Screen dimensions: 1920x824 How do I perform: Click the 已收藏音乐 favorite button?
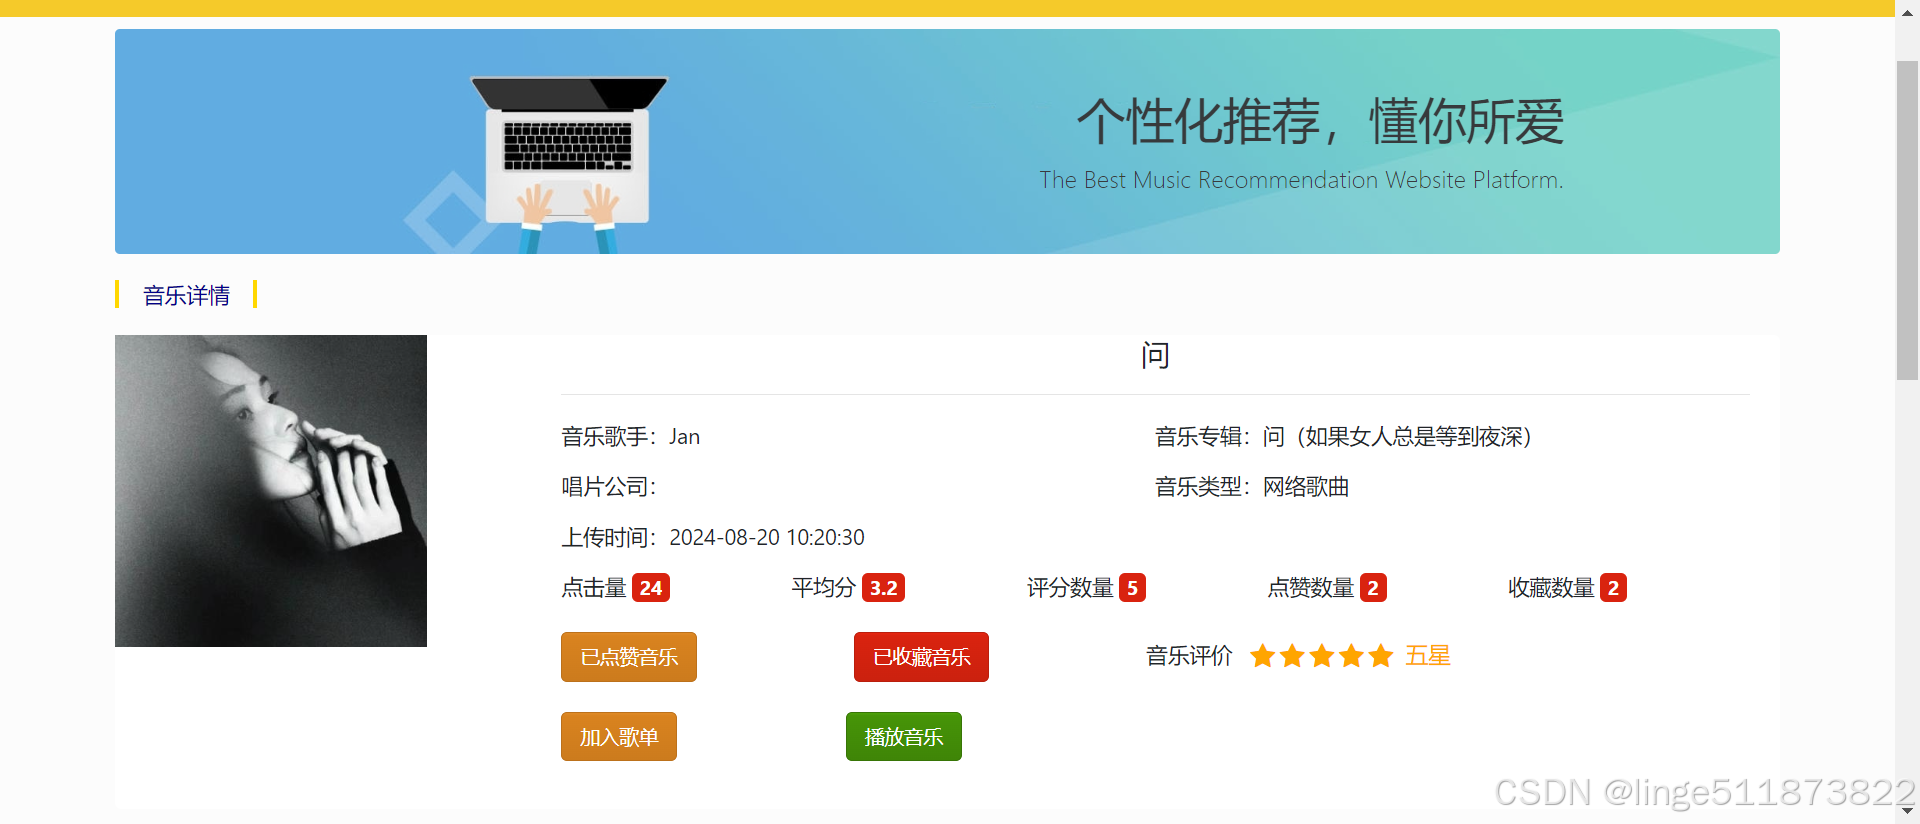(921, 657)
